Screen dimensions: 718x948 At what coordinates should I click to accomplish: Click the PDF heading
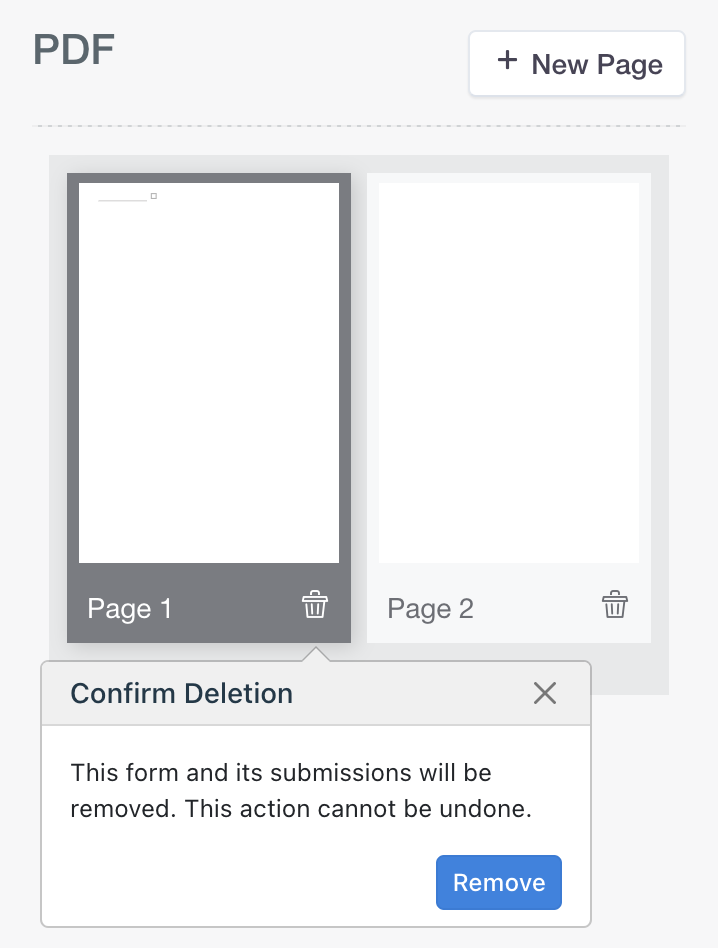(x=74, y=49)
